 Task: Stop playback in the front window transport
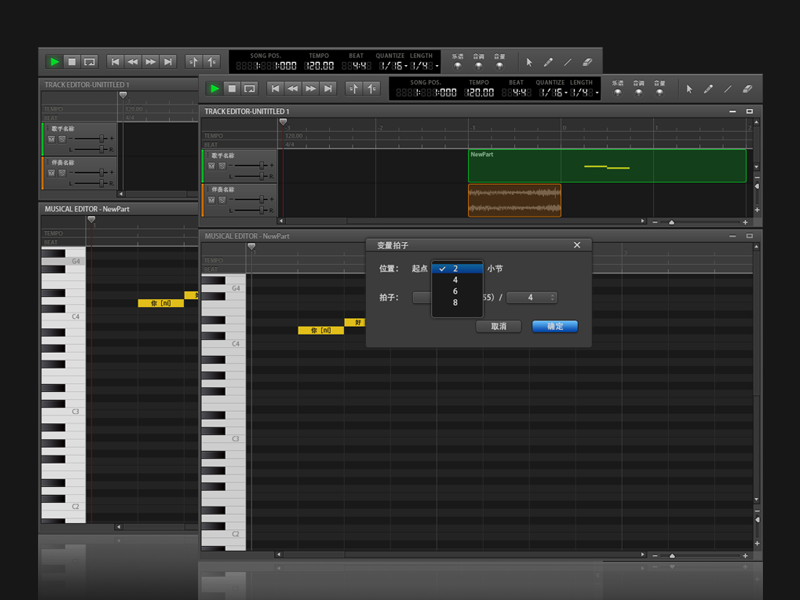click(232, 89)
